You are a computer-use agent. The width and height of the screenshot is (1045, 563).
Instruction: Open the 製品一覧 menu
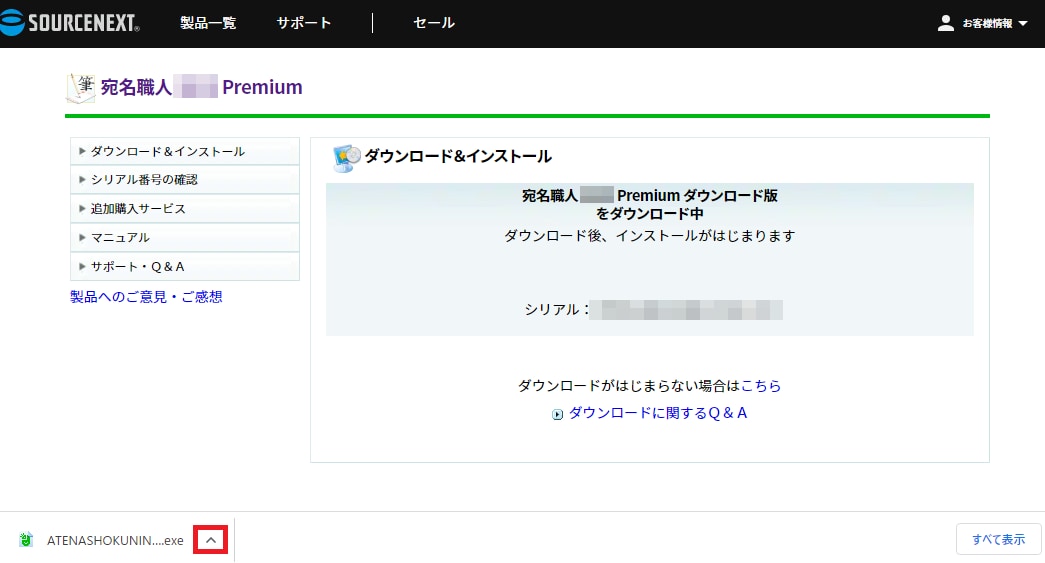[x=208, y=23]
